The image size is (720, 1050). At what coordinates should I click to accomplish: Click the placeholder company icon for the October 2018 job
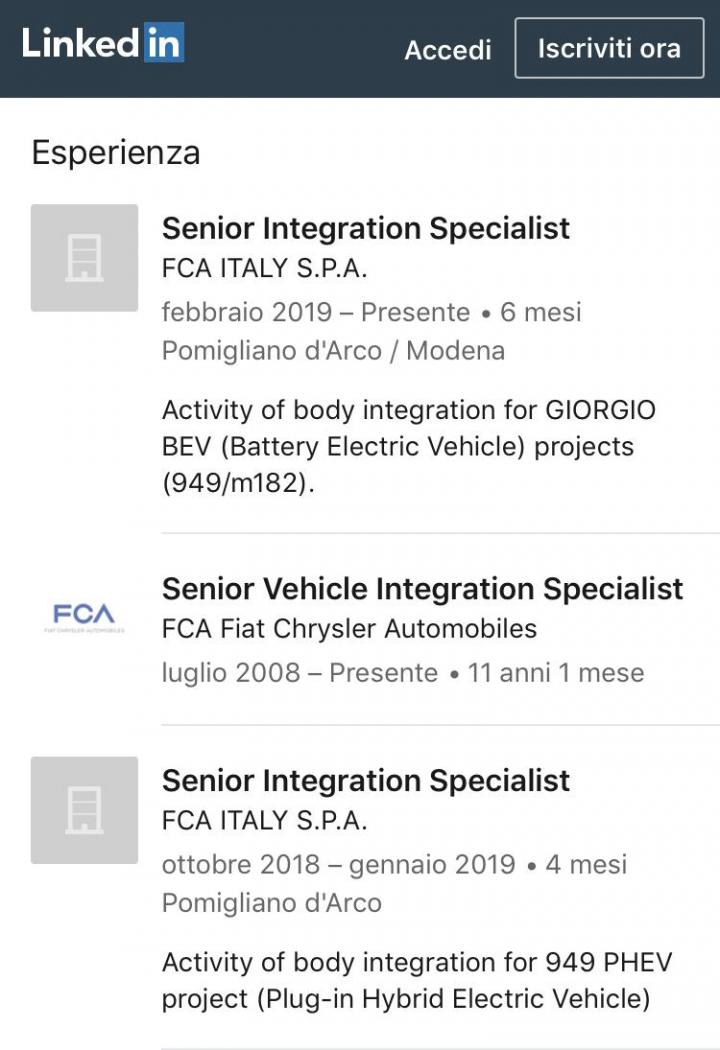84,810
